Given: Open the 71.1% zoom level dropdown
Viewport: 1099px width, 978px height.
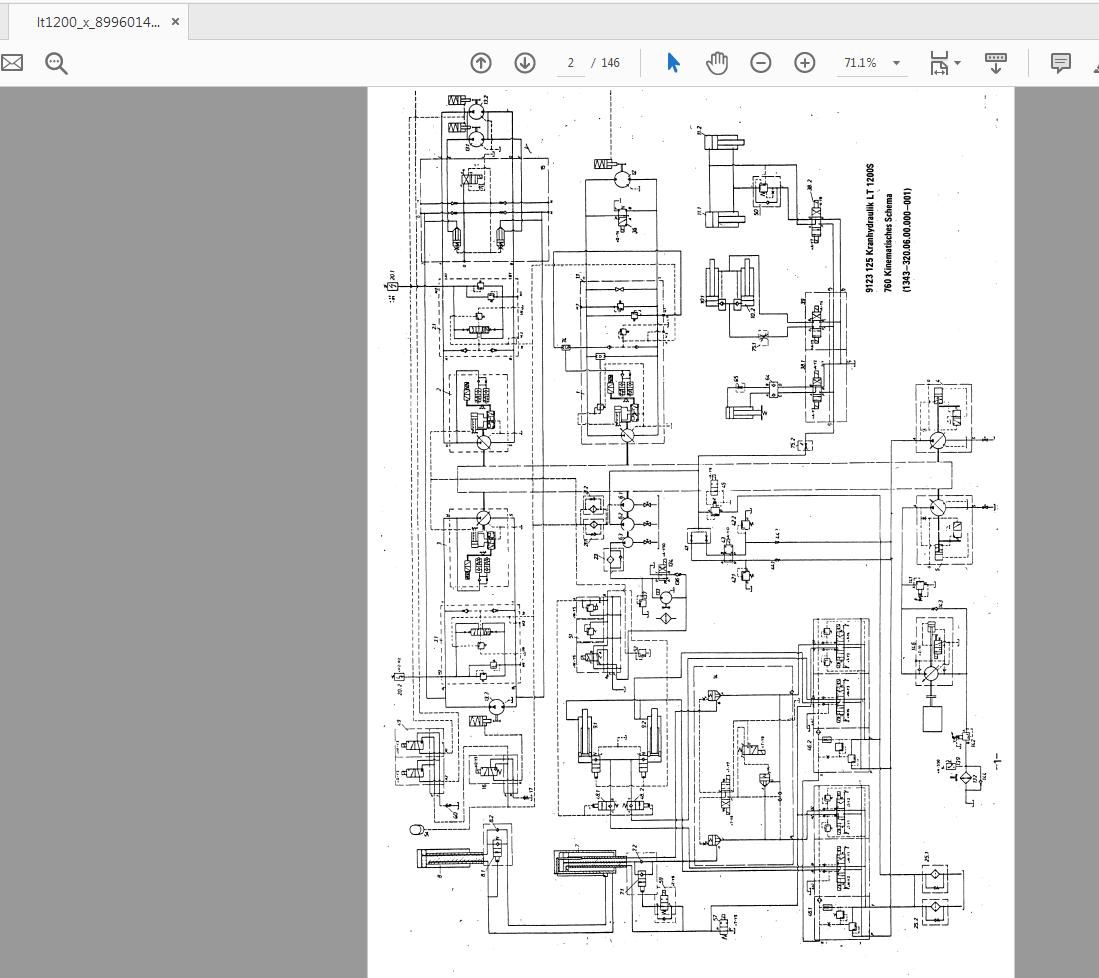Looking at the screenshot, I should [x=896, y=63].
